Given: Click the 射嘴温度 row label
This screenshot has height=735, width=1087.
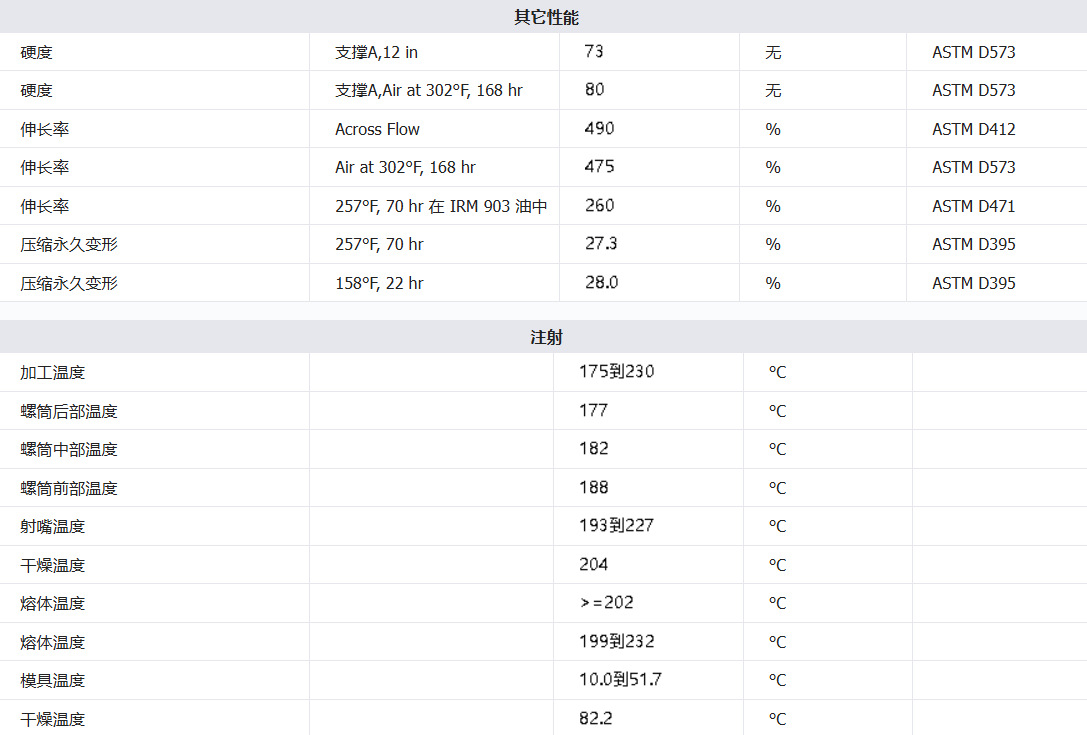Looking at the screenshot, I should 53,526.
